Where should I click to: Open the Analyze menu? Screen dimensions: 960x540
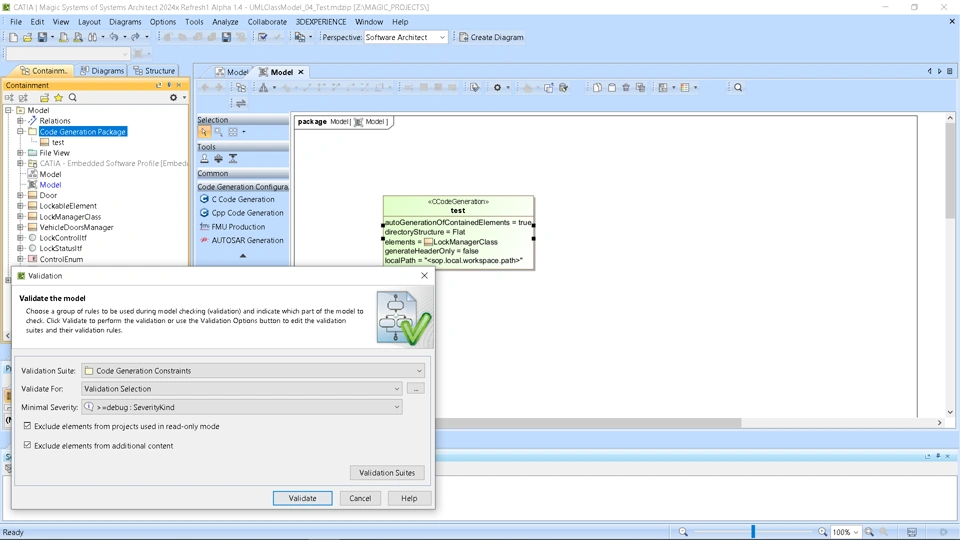(225, 21)
